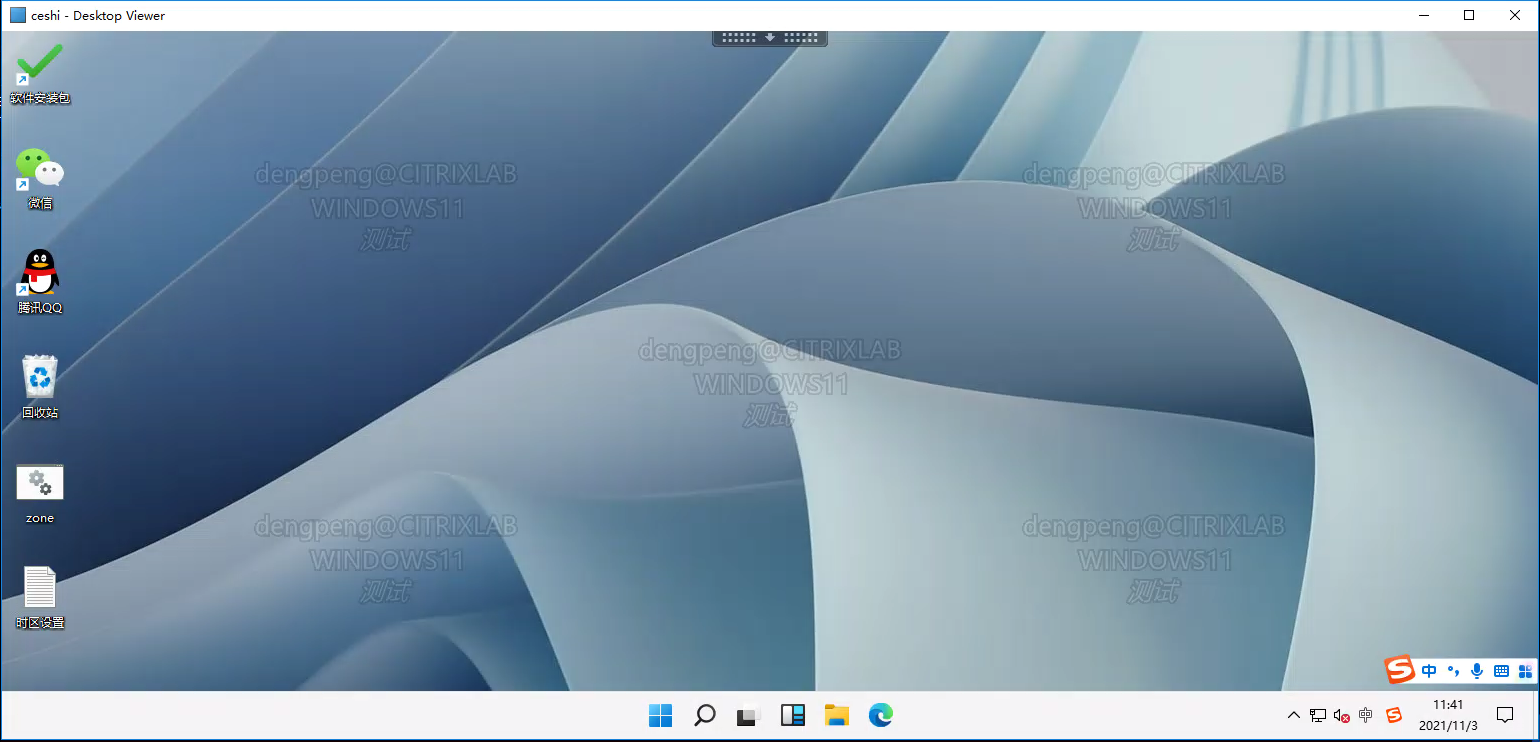Select the 时区设置 text file icon
This screenshot has height=742, width=1540.
point(40,597)
